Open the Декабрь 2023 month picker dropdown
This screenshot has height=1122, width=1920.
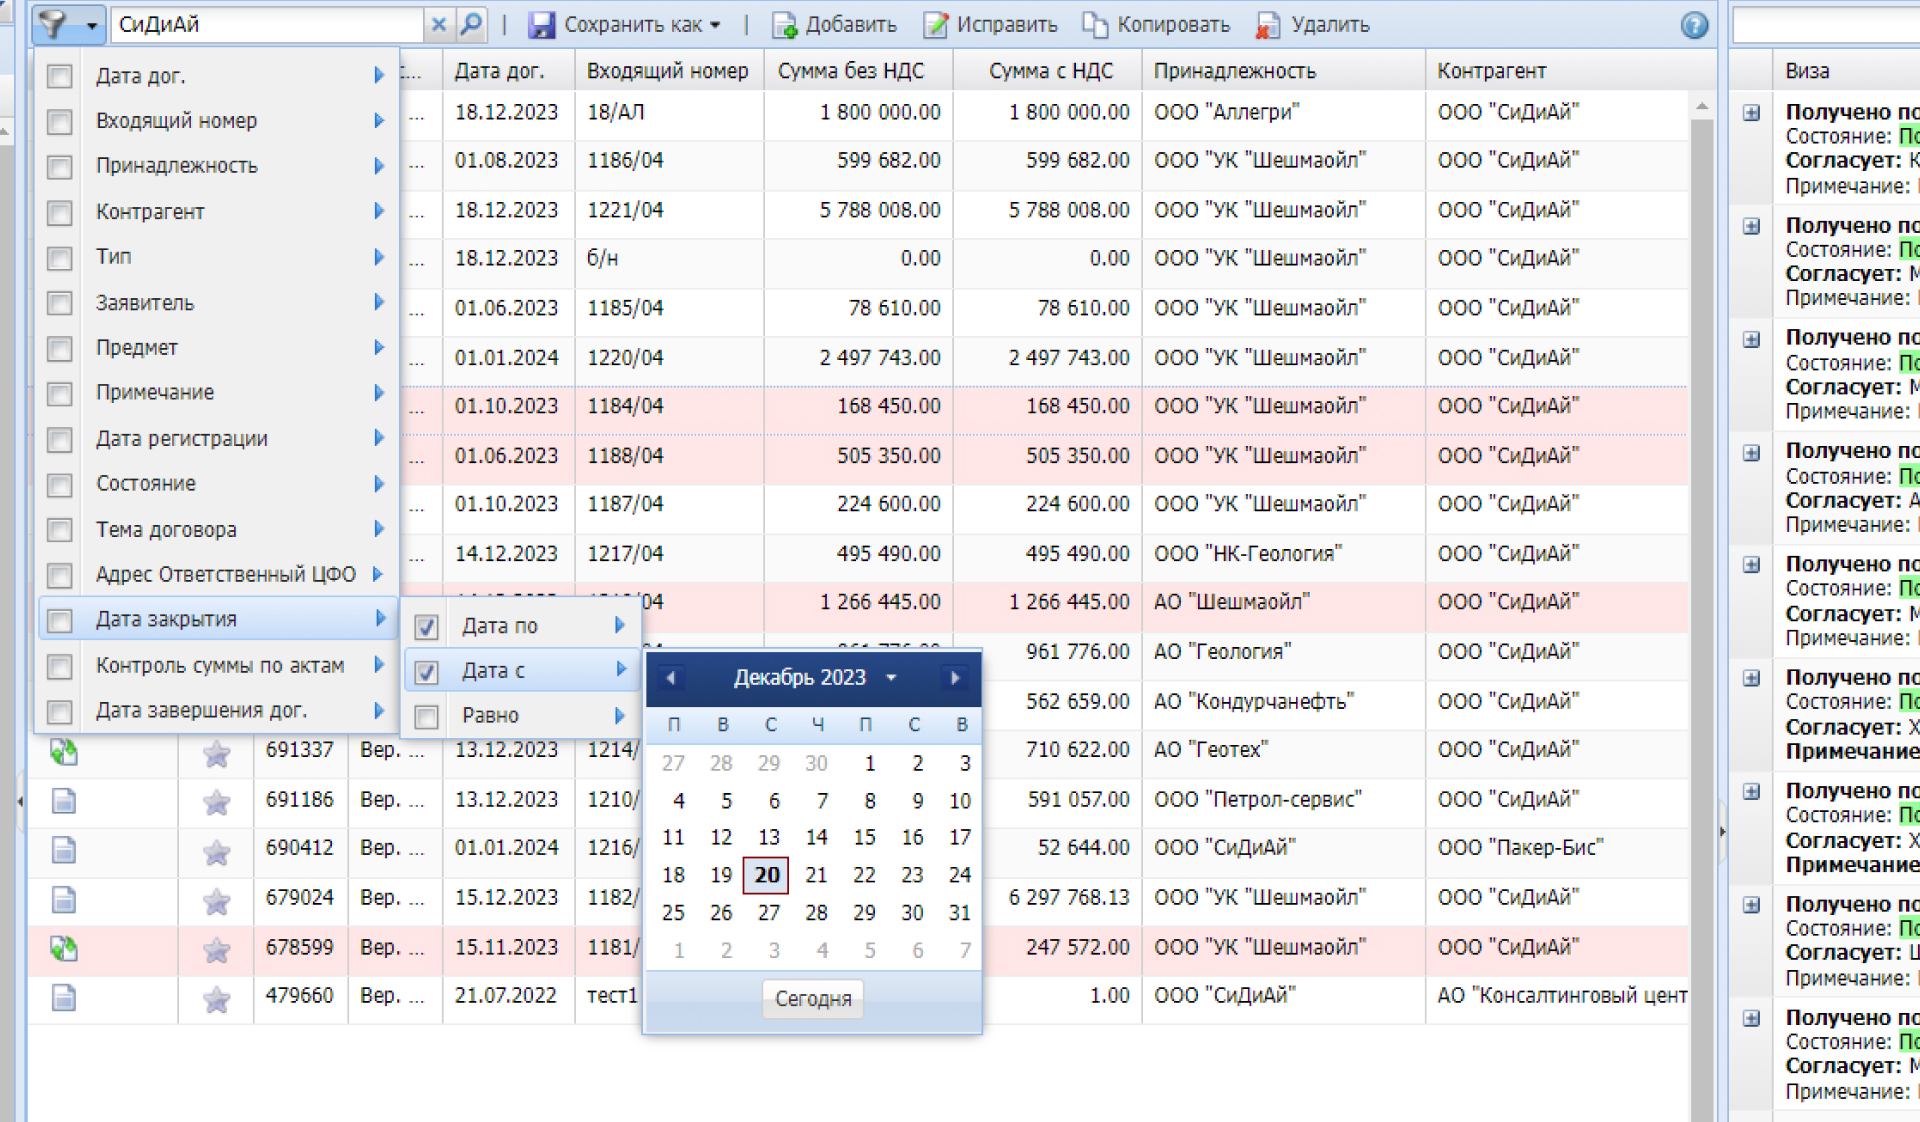pos(814,678)
